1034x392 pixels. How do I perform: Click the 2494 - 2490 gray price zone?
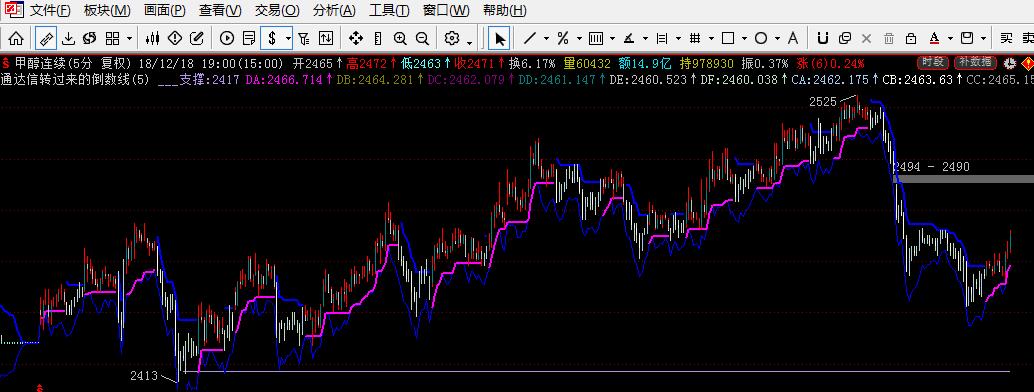pyautogui.click(x=963, y=178)
